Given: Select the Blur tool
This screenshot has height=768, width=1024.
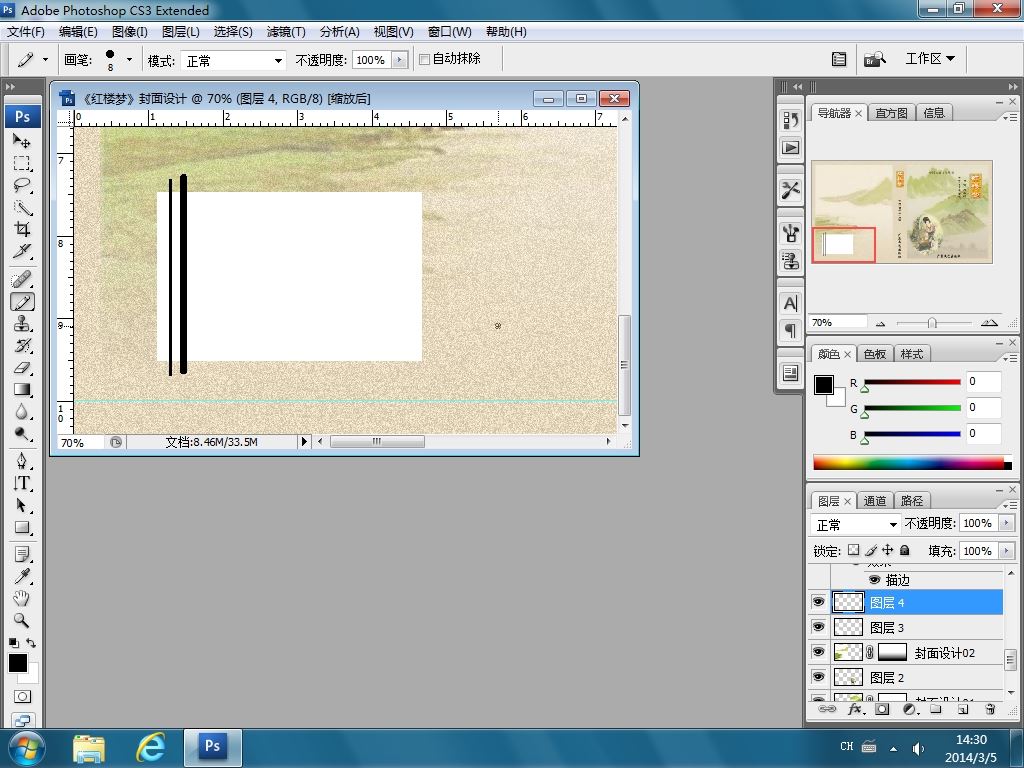Looking at the screenshot, I should pyautogui.click(x=22, y=412).
